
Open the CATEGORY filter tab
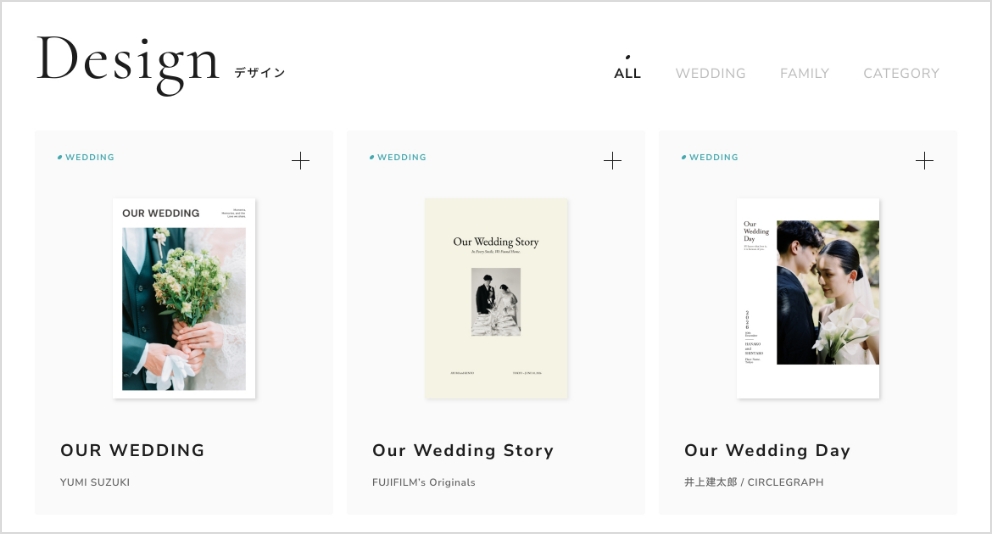tap(901, 73)
